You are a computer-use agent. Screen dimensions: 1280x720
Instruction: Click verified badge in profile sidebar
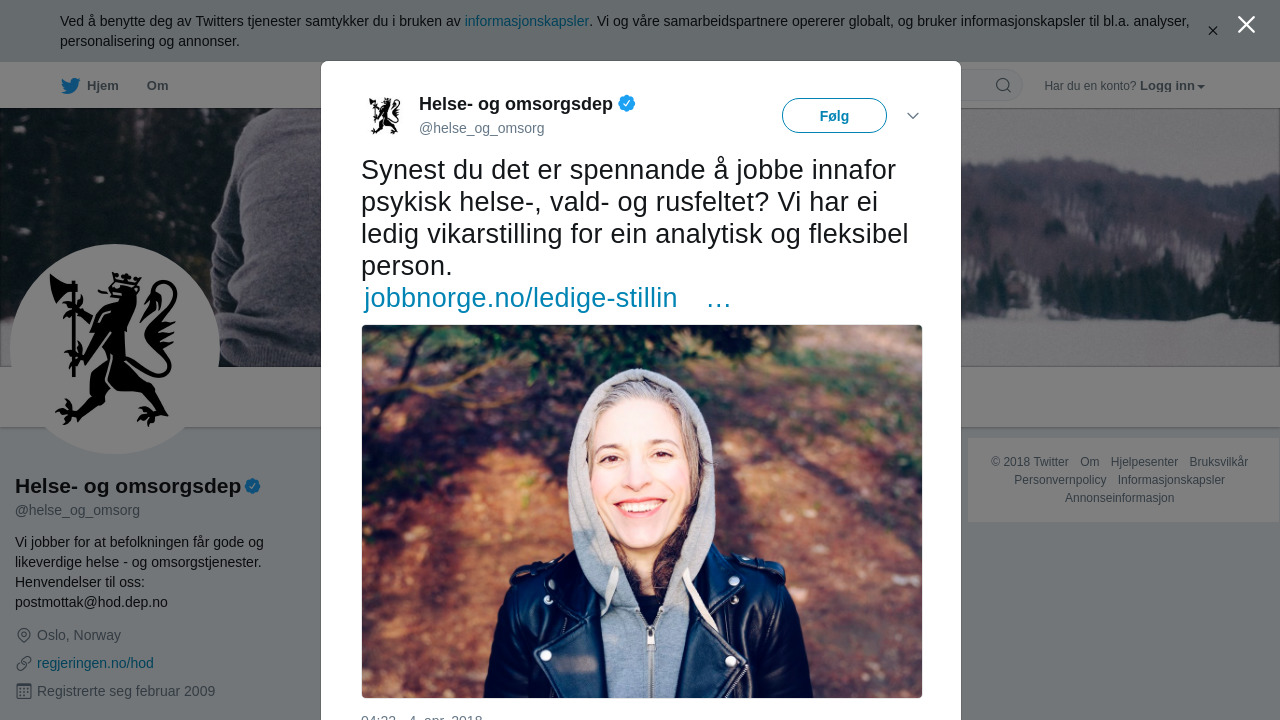pyautogui.click(x=253, y=486)
